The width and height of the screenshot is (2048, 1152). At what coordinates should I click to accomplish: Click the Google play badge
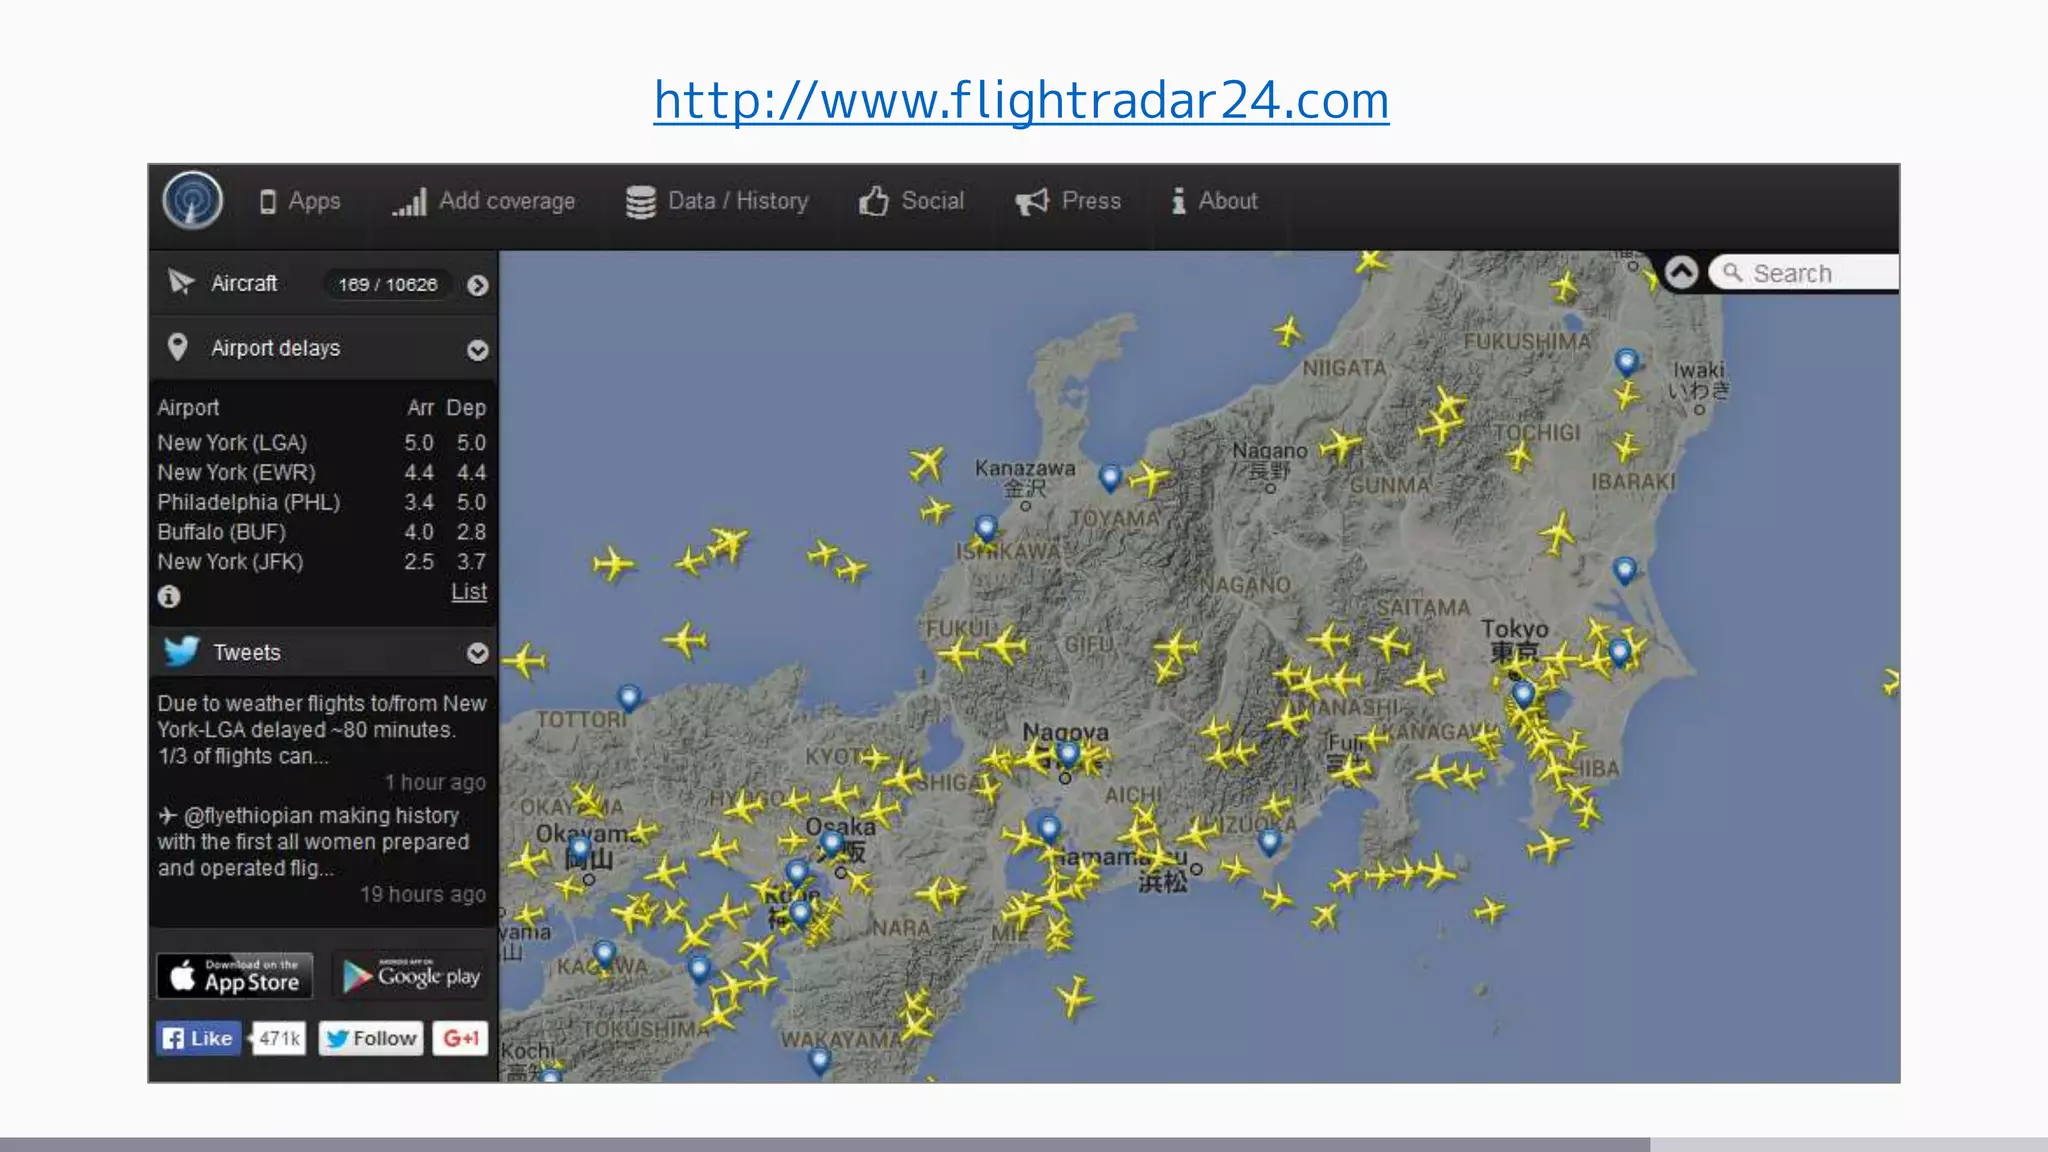pyautogui.click(x=411, y=976)
